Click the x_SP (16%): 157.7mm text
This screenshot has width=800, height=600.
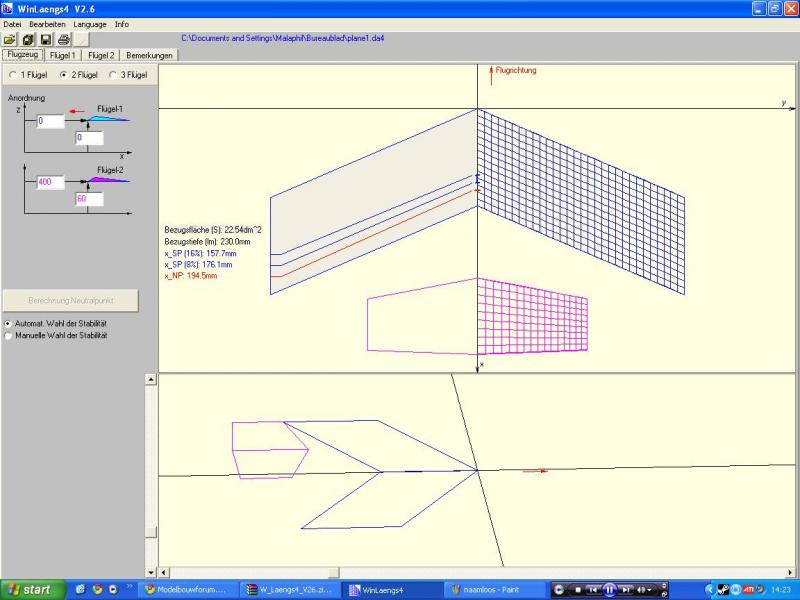(200, 254)
